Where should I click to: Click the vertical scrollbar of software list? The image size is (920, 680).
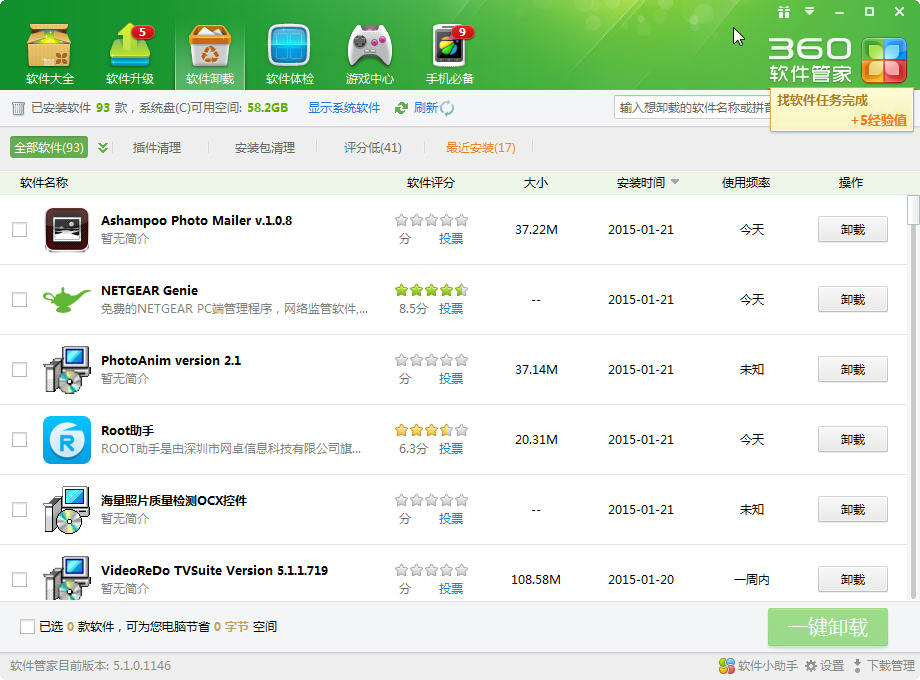(913, 400)
